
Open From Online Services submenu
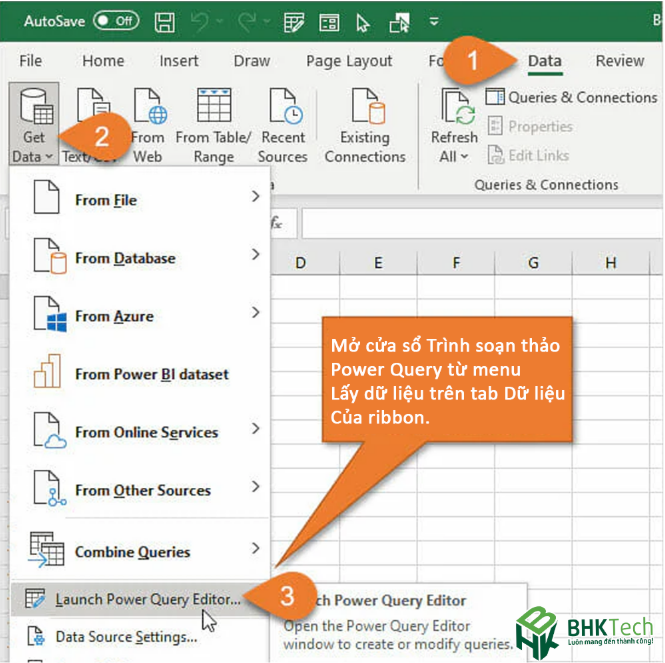point(140,431)
